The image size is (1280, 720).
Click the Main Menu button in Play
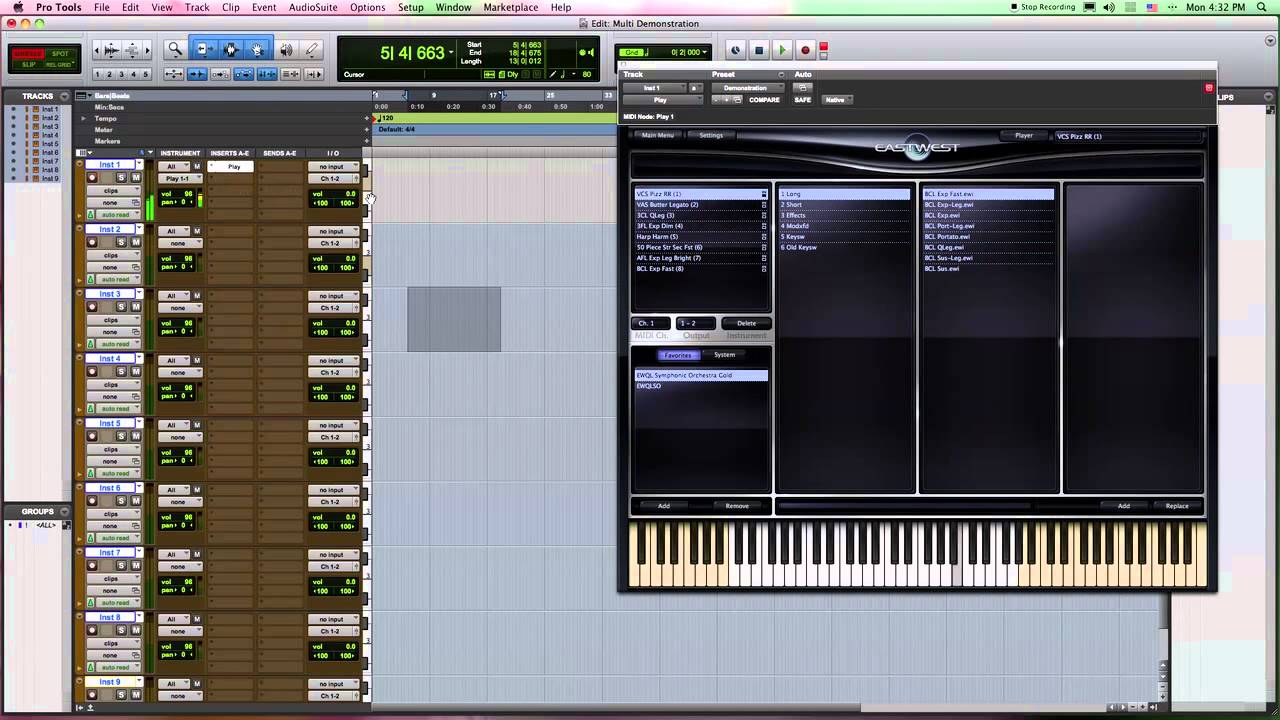658,135
